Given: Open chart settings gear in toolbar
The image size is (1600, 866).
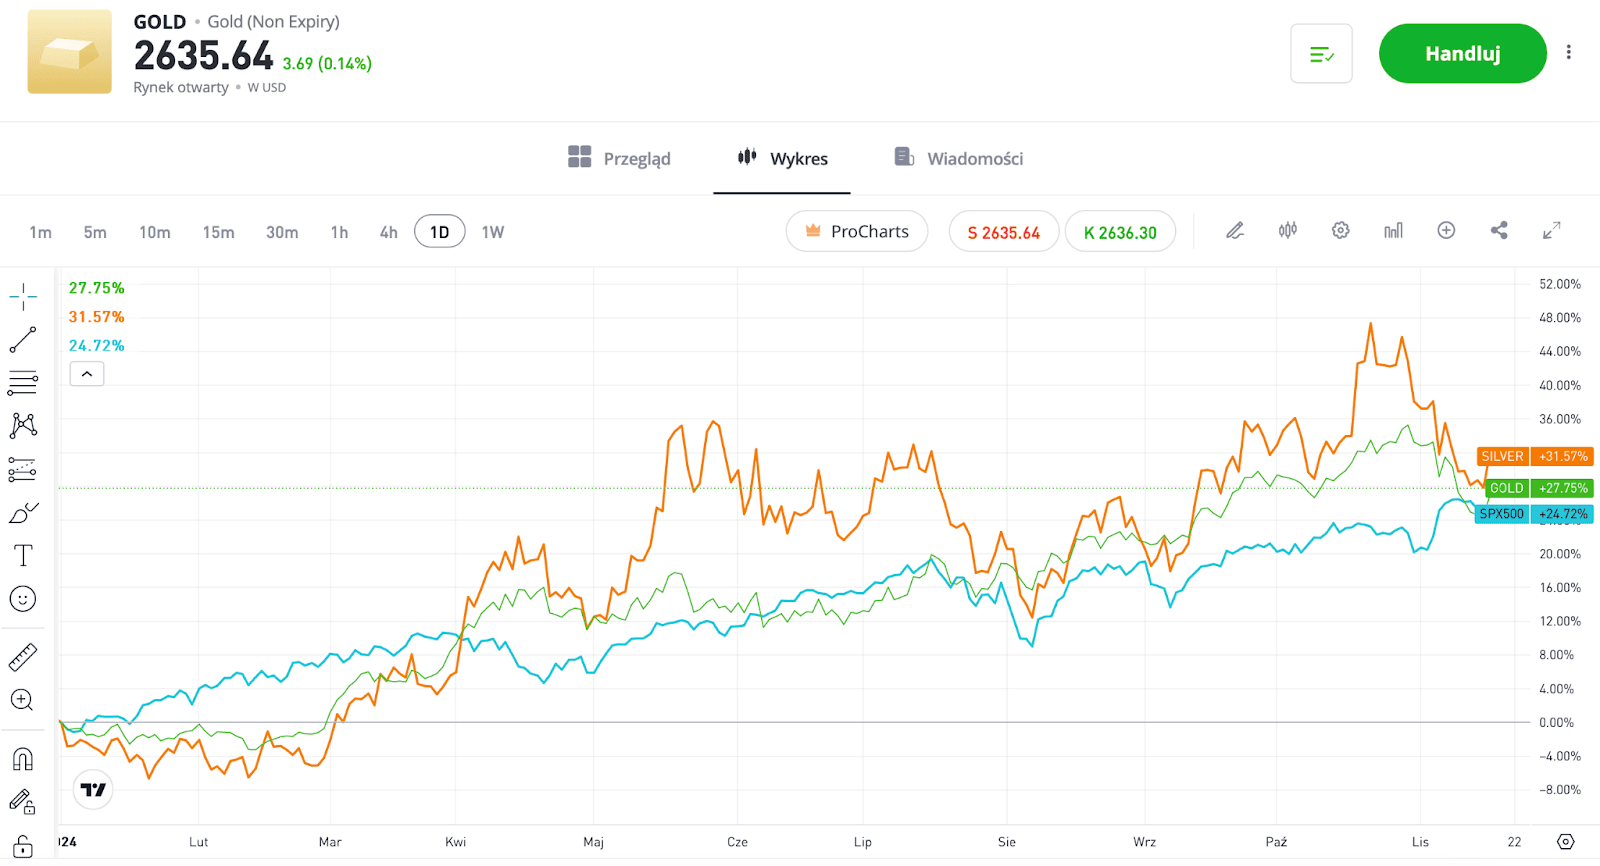Looking at the screenshot, I should point(1341,231).
